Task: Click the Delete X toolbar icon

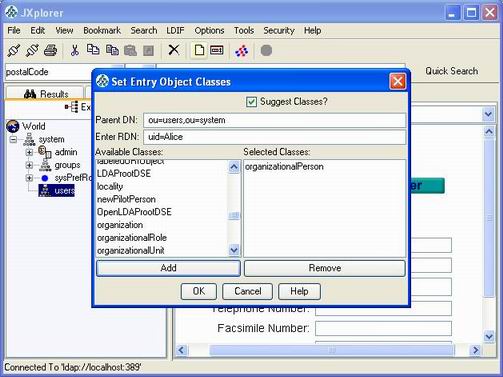Action: click(173, 50)
